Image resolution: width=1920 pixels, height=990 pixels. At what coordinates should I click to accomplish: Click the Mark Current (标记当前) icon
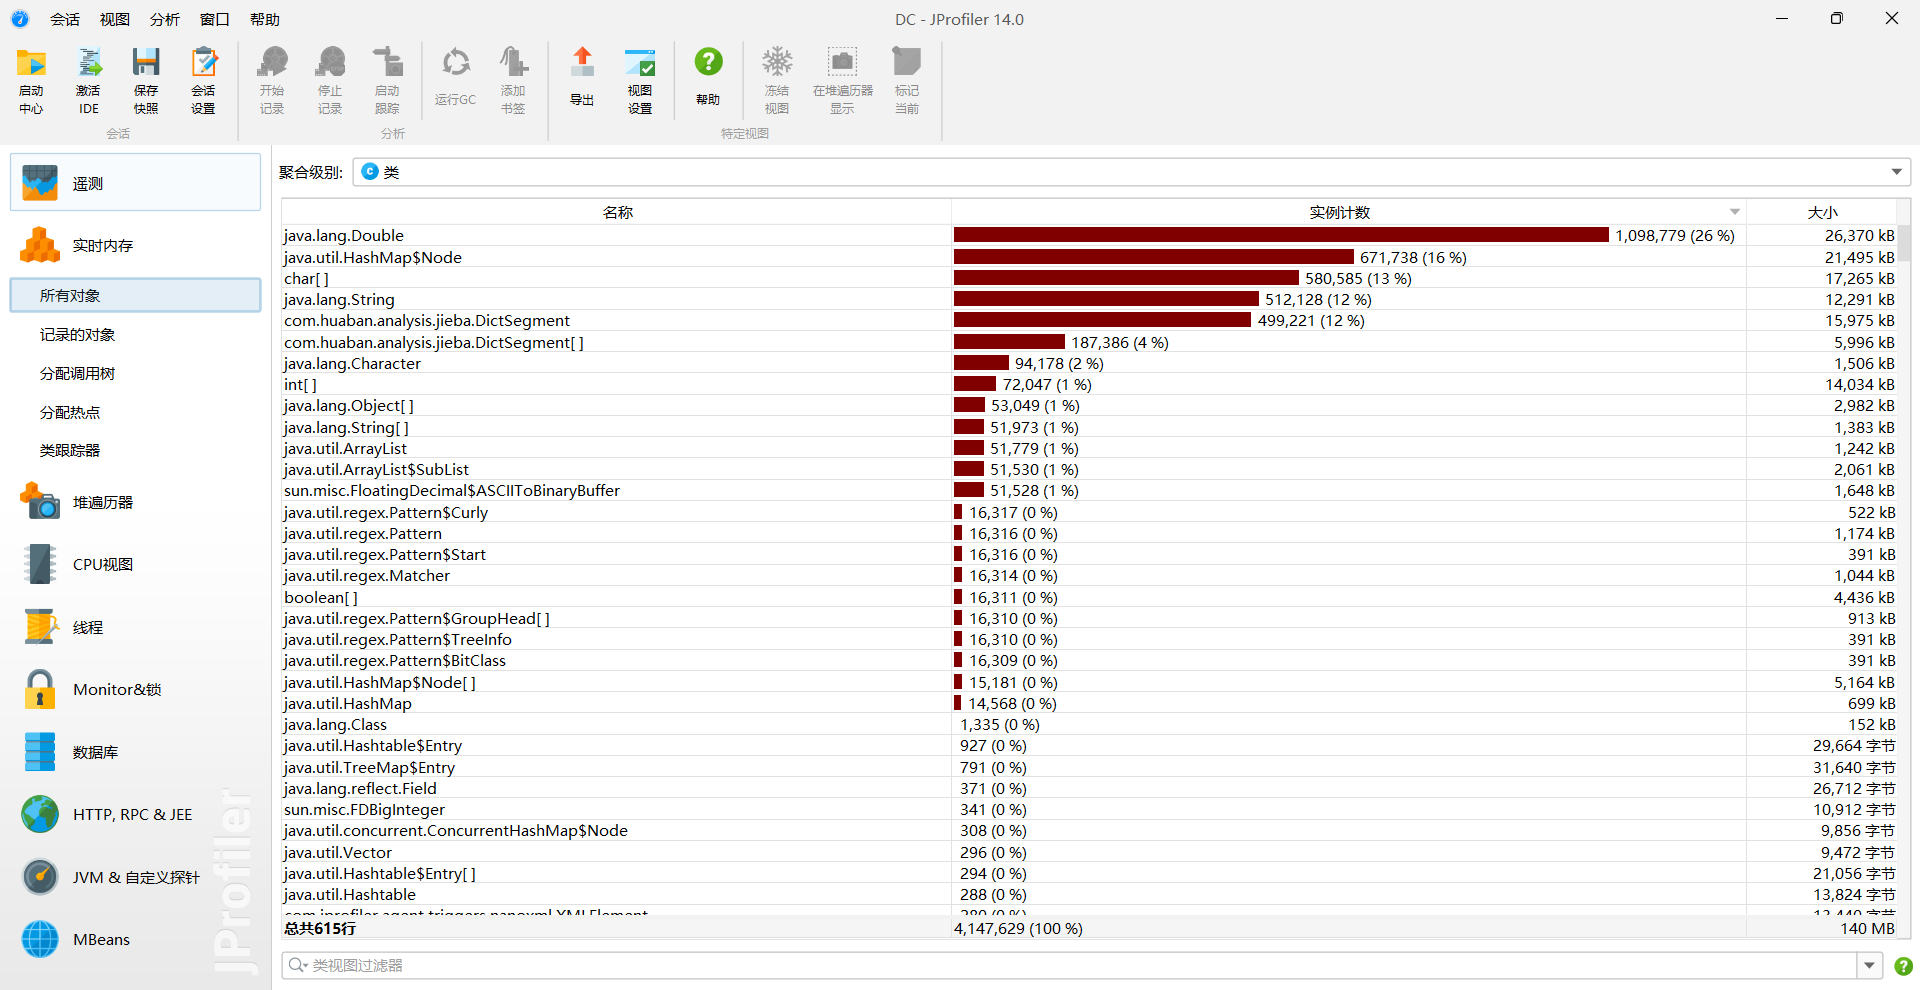point(907,80)
